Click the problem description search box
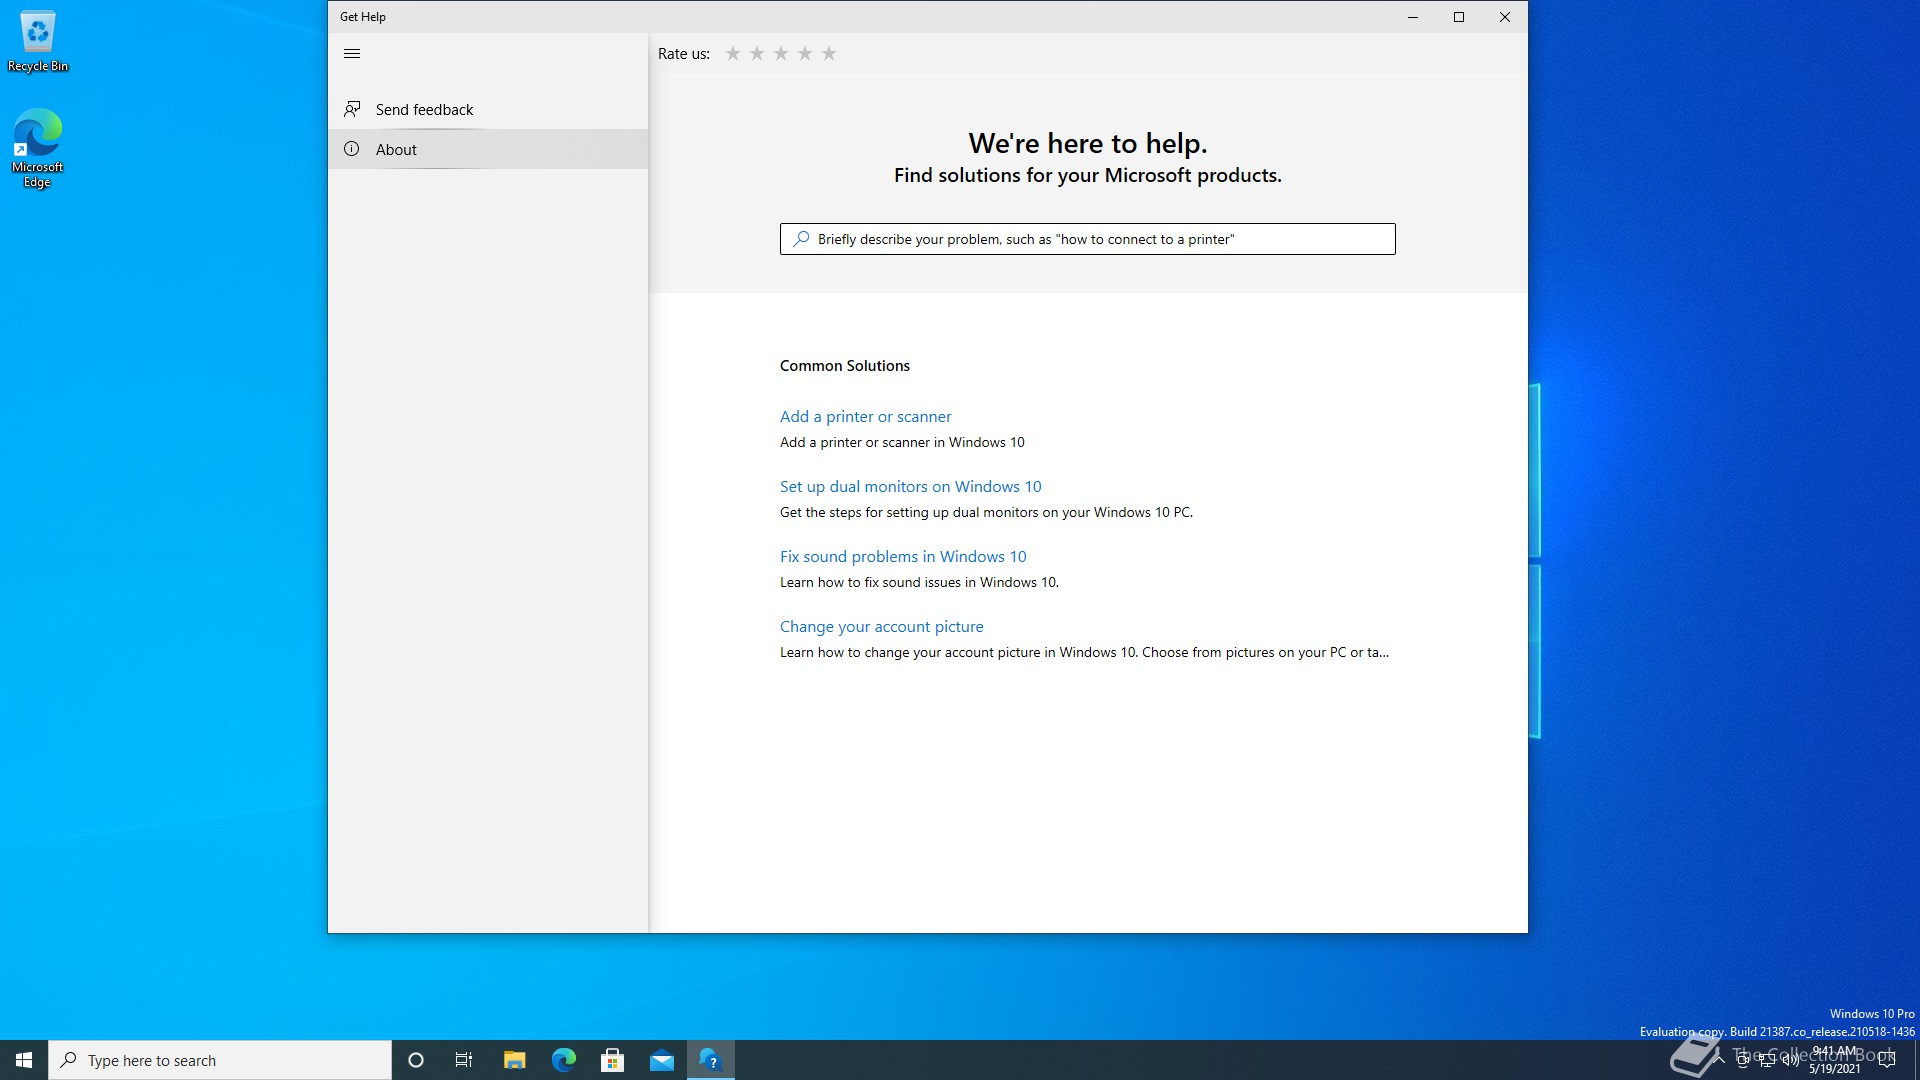This screenshot has width=1920, height=1080. click(1088, 239)
